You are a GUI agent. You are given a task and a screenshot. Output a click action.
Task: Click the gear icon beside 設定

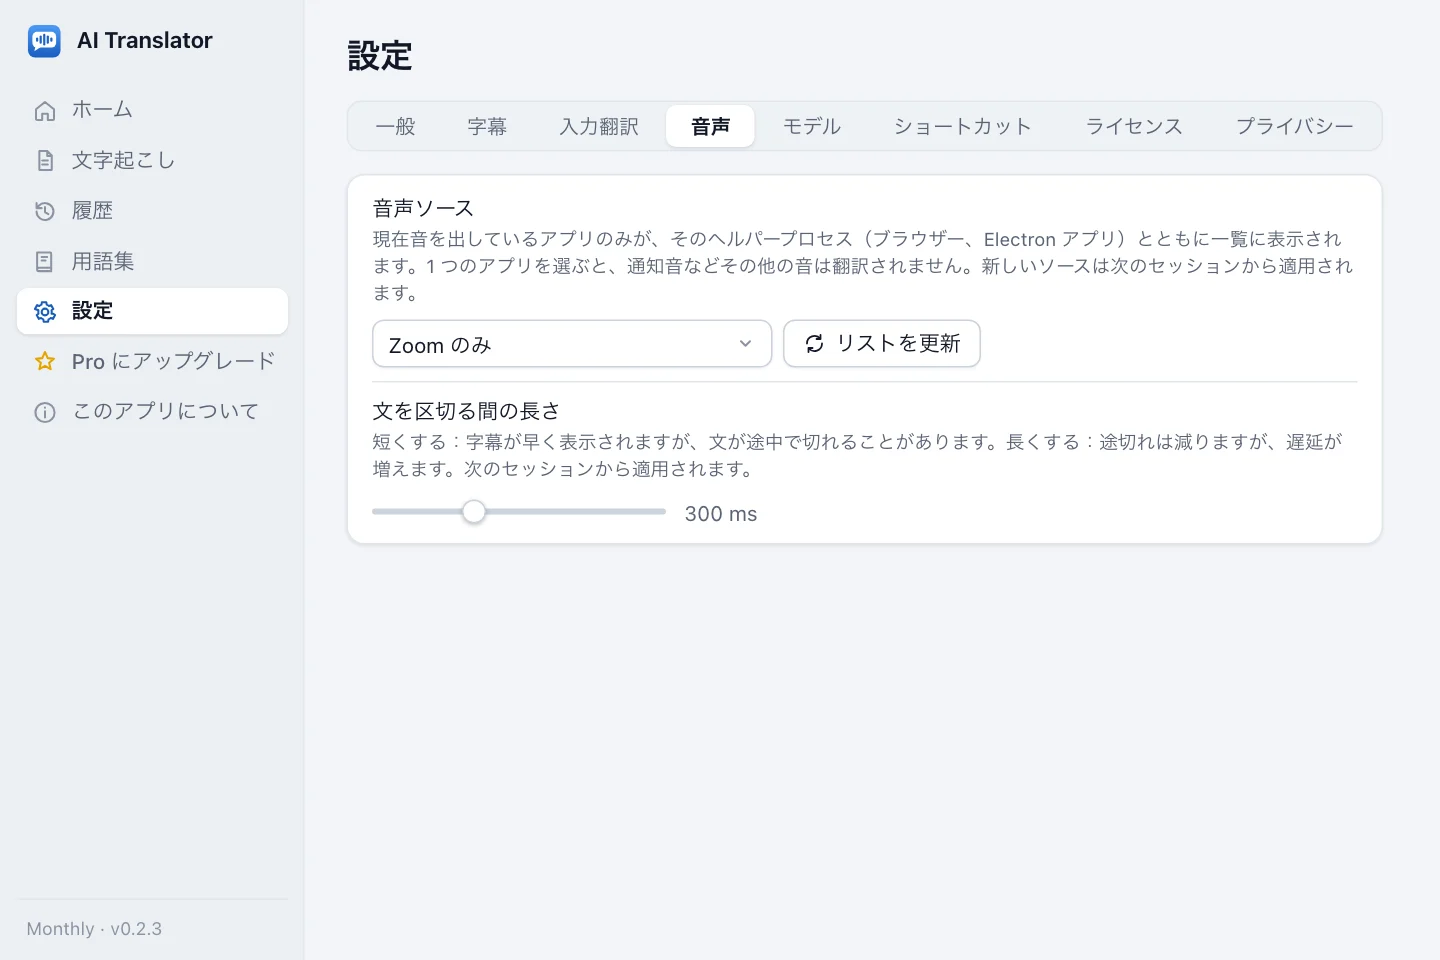[x=45, y=312]
